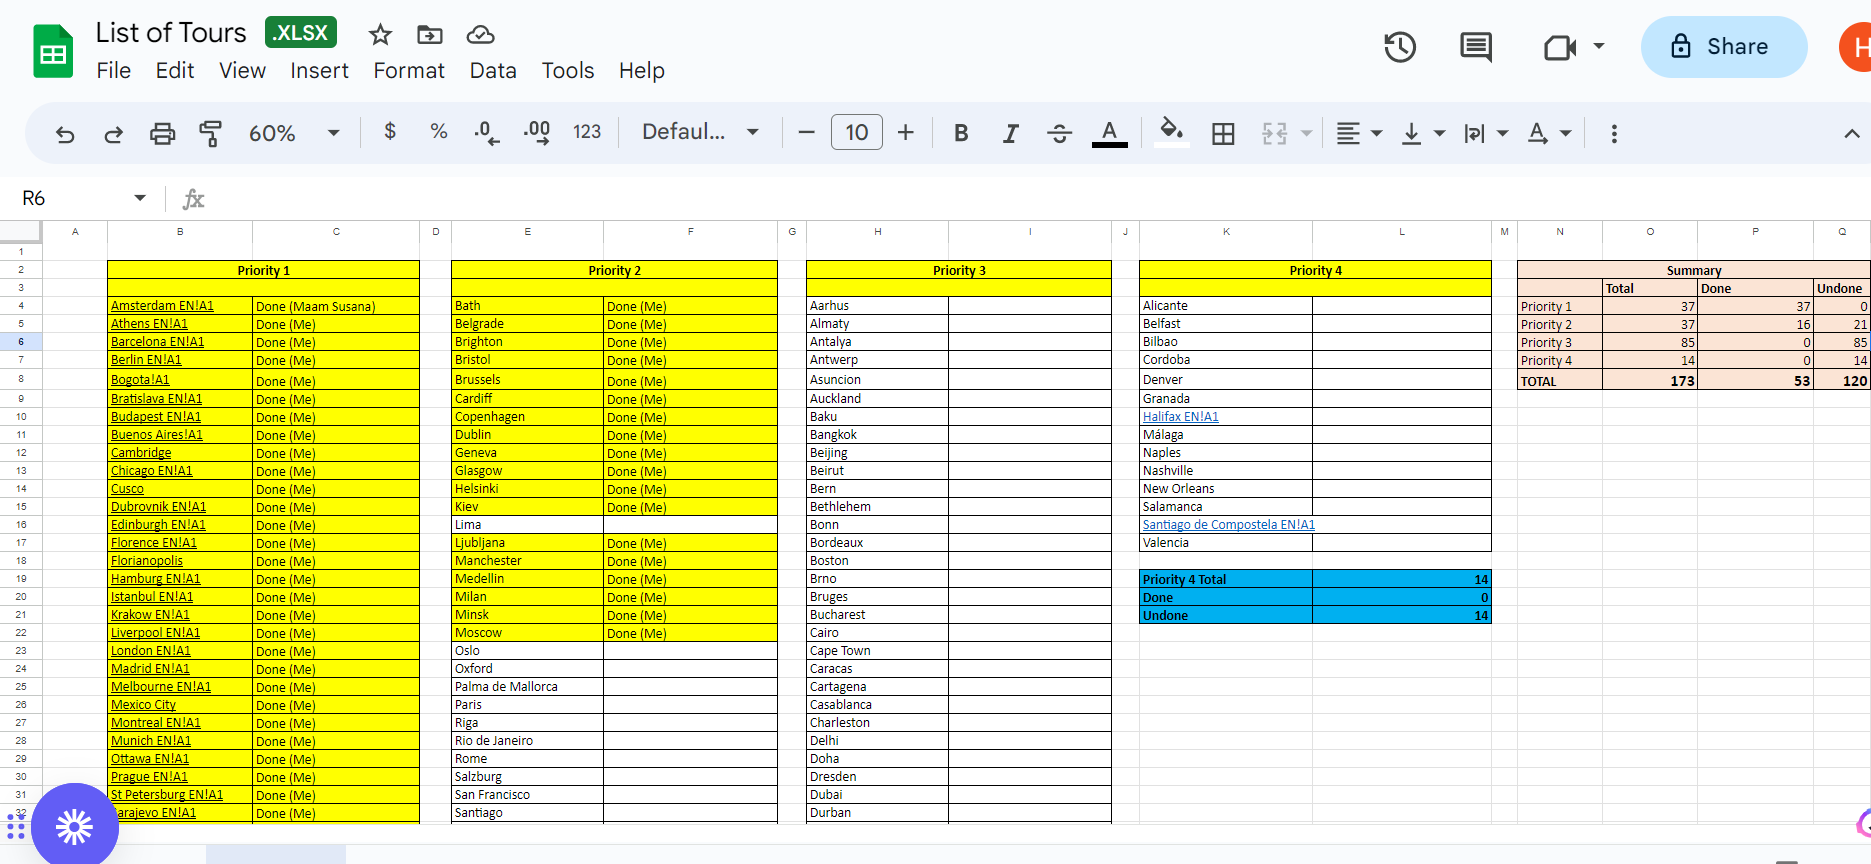
Task: Activate the paint format tool
Action: [x=211, y=133]
